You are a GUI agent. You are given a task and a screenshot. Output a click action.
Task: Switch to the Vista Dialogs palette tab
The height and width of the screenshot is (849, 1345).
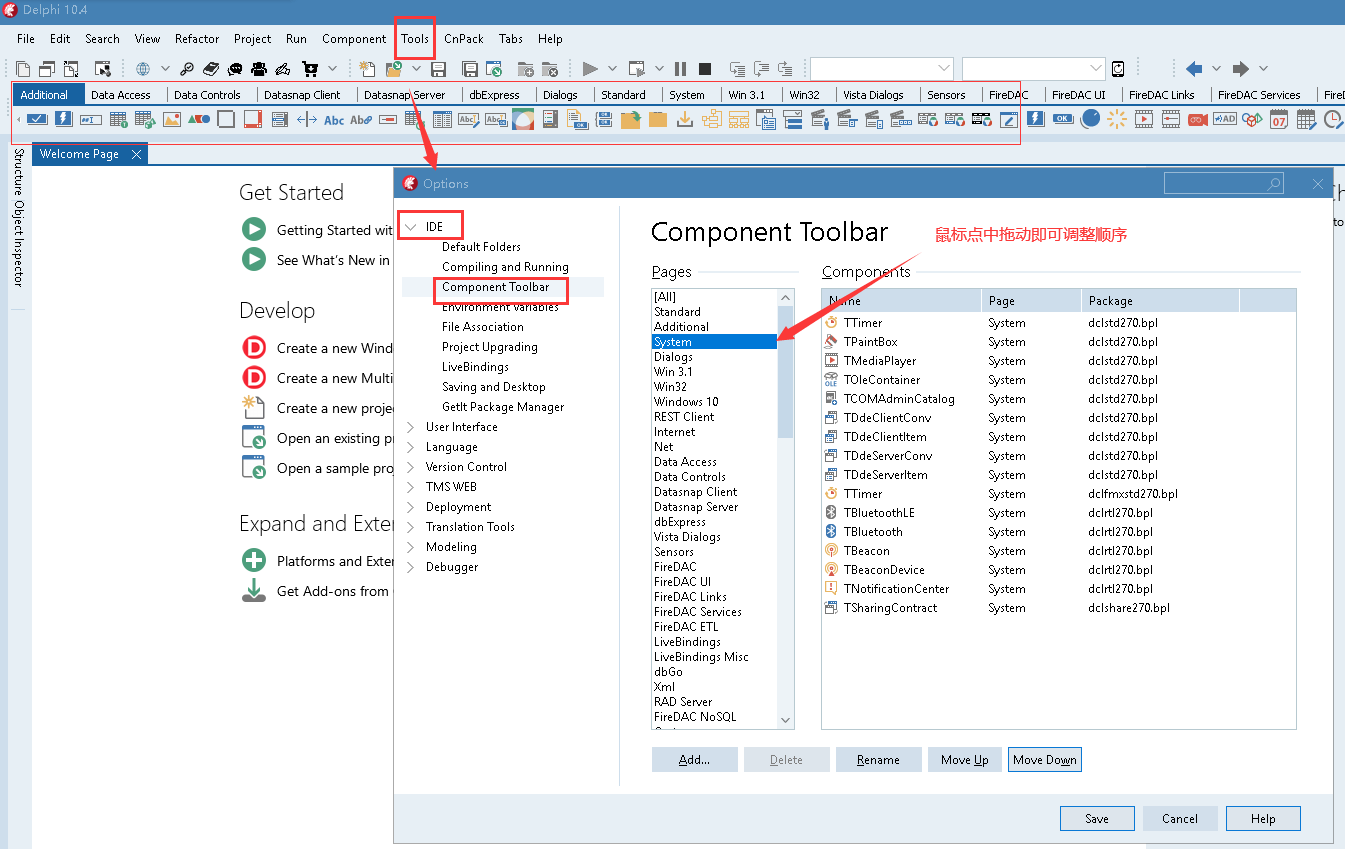tap(873, 95)
